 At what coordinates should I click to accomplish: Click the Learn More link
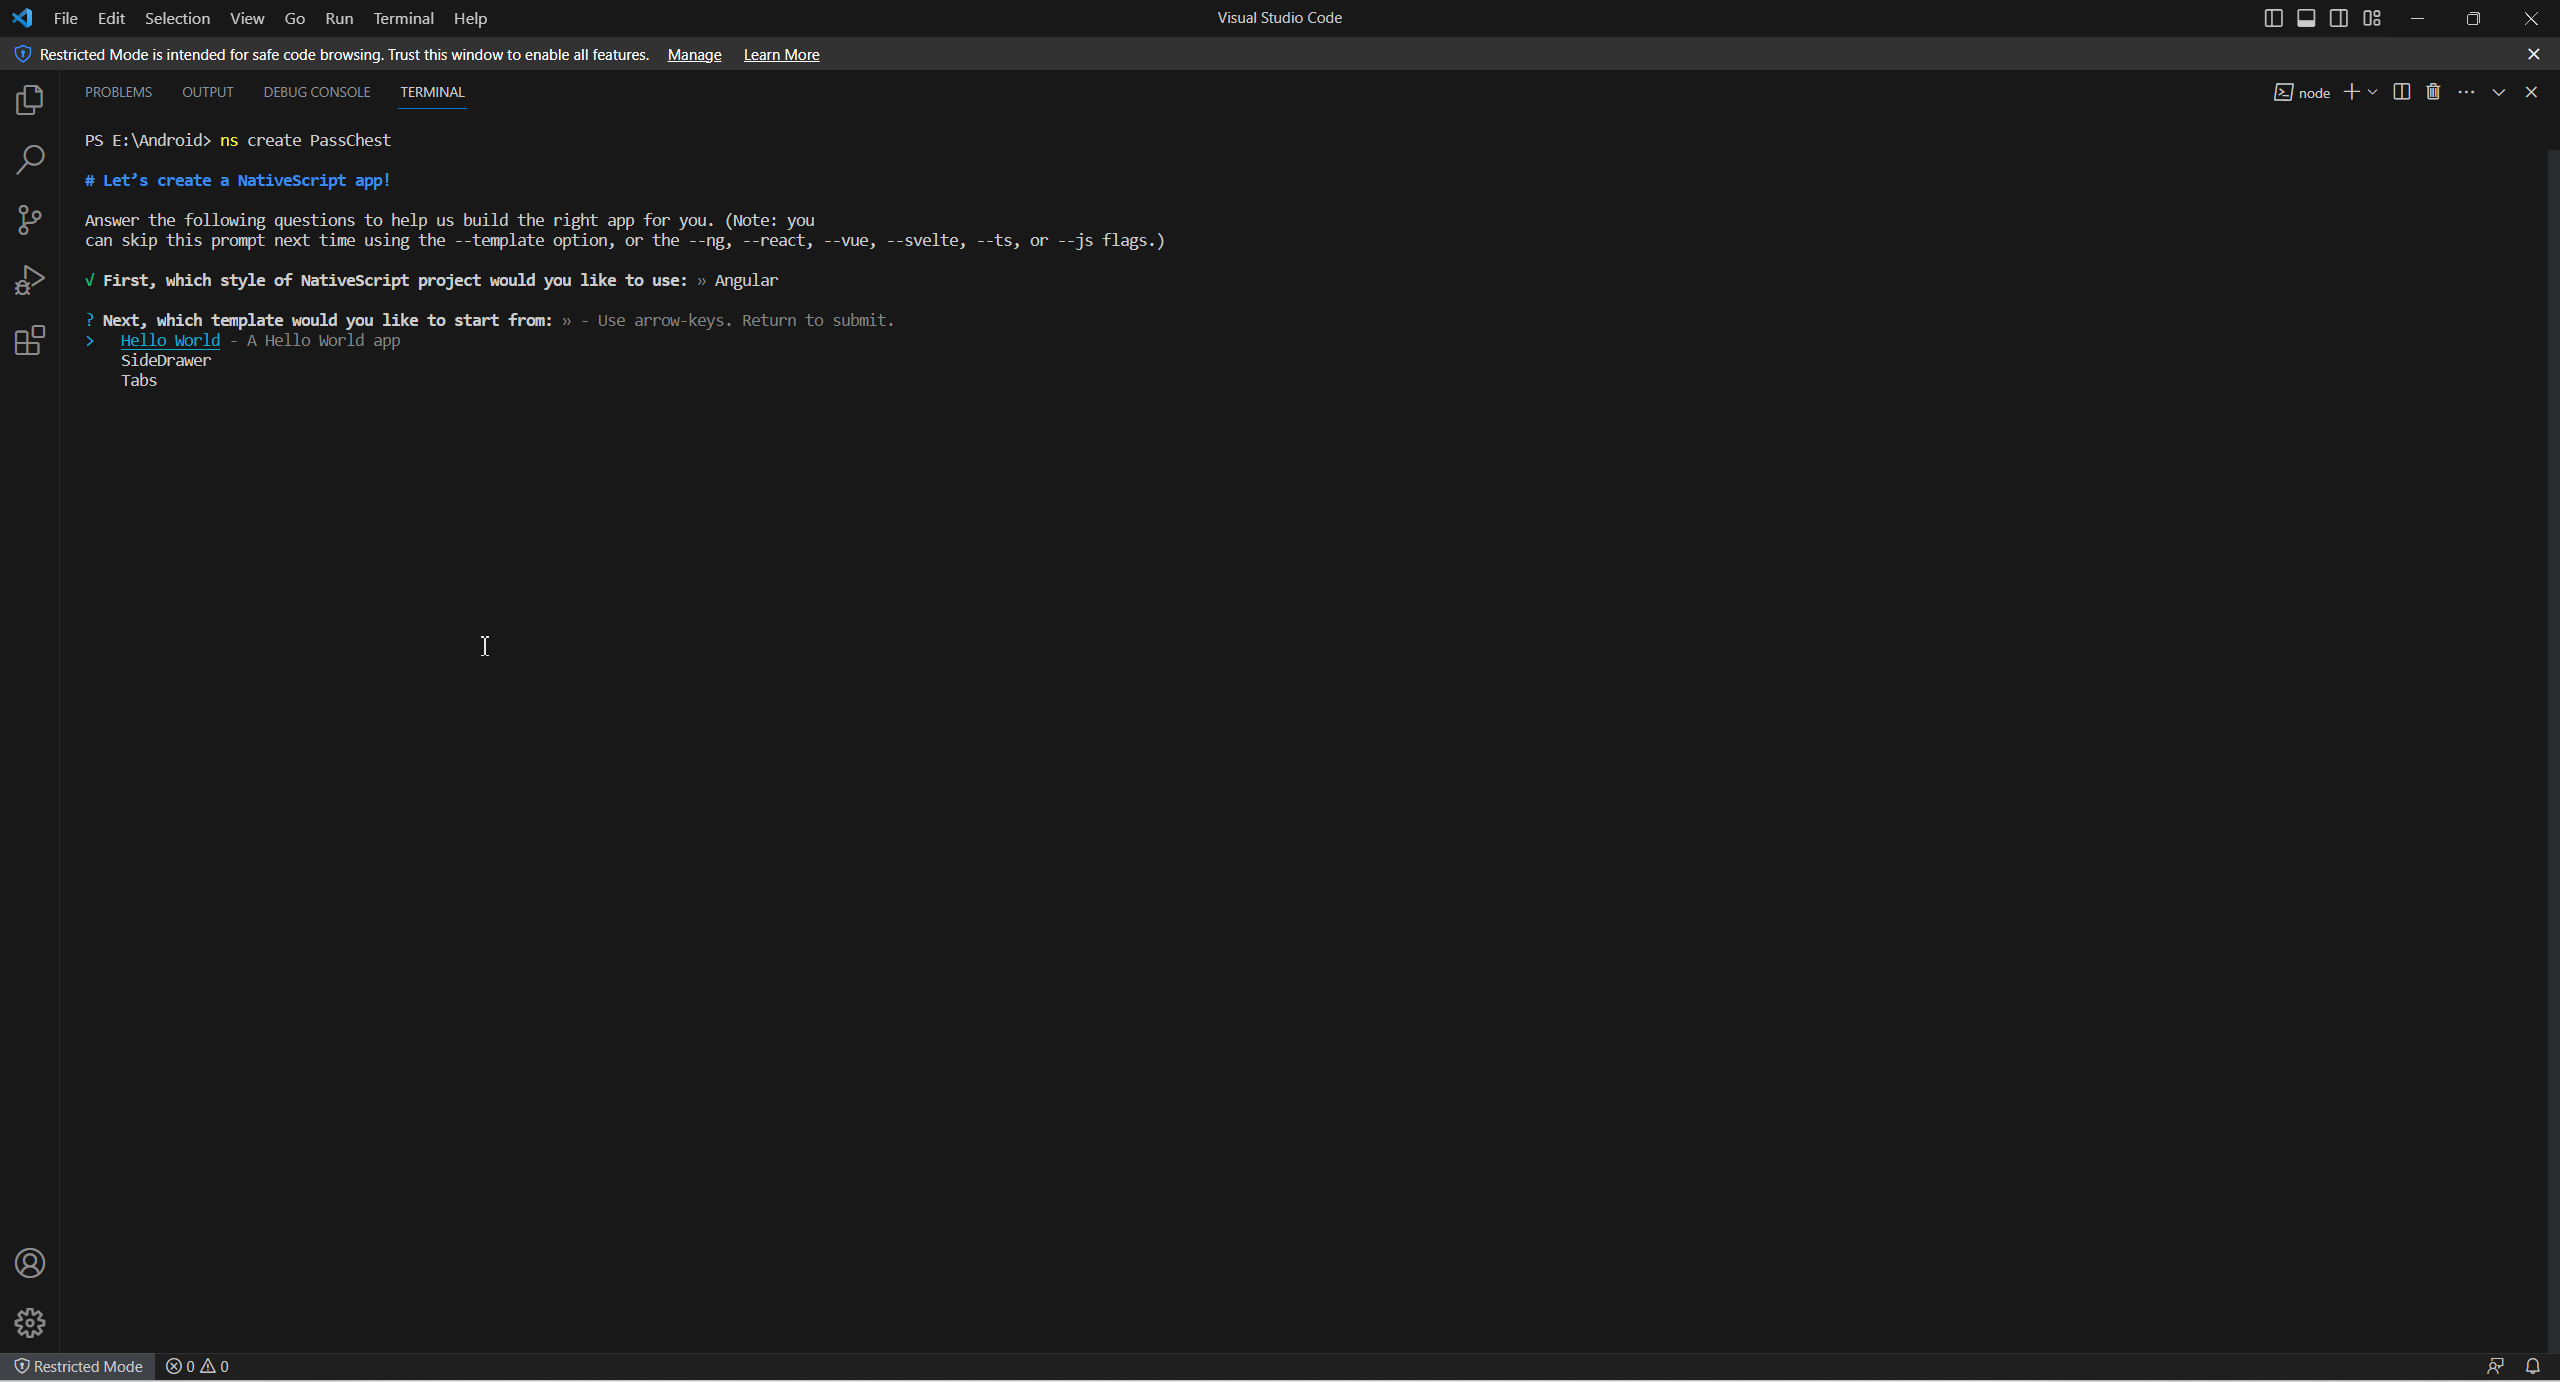tap(781, 55)
